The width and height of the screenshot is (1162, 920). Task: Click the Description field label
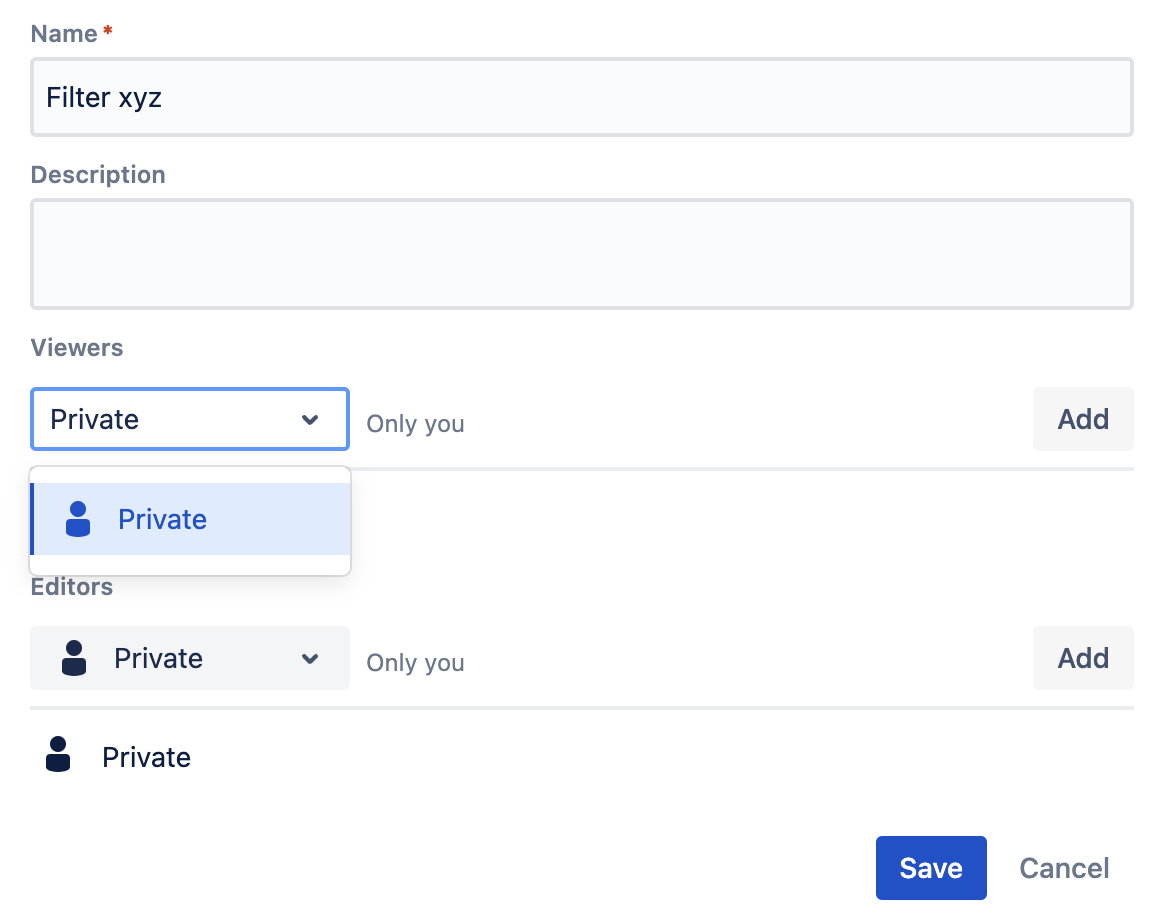point(98,175)
